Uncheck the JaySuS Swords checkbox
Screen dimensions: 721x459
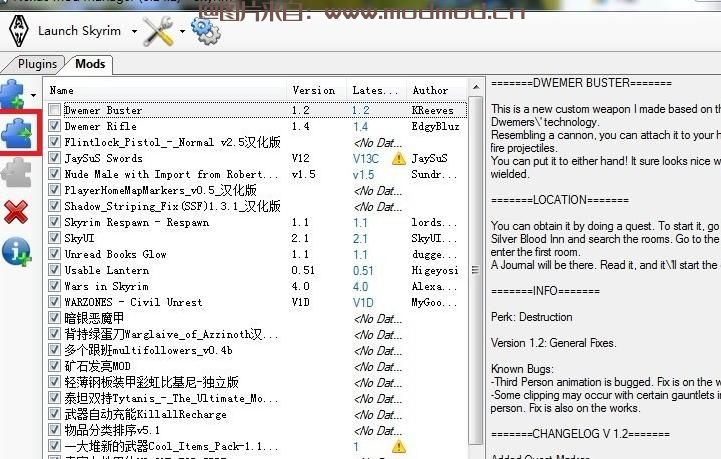[54, 158]
